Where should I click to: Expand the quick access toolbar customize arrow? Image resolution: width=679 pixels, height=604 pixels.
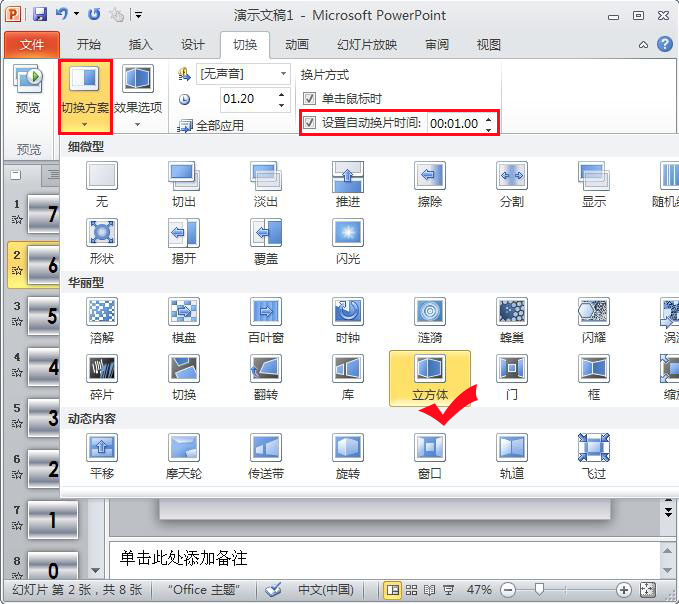[138, 15]
